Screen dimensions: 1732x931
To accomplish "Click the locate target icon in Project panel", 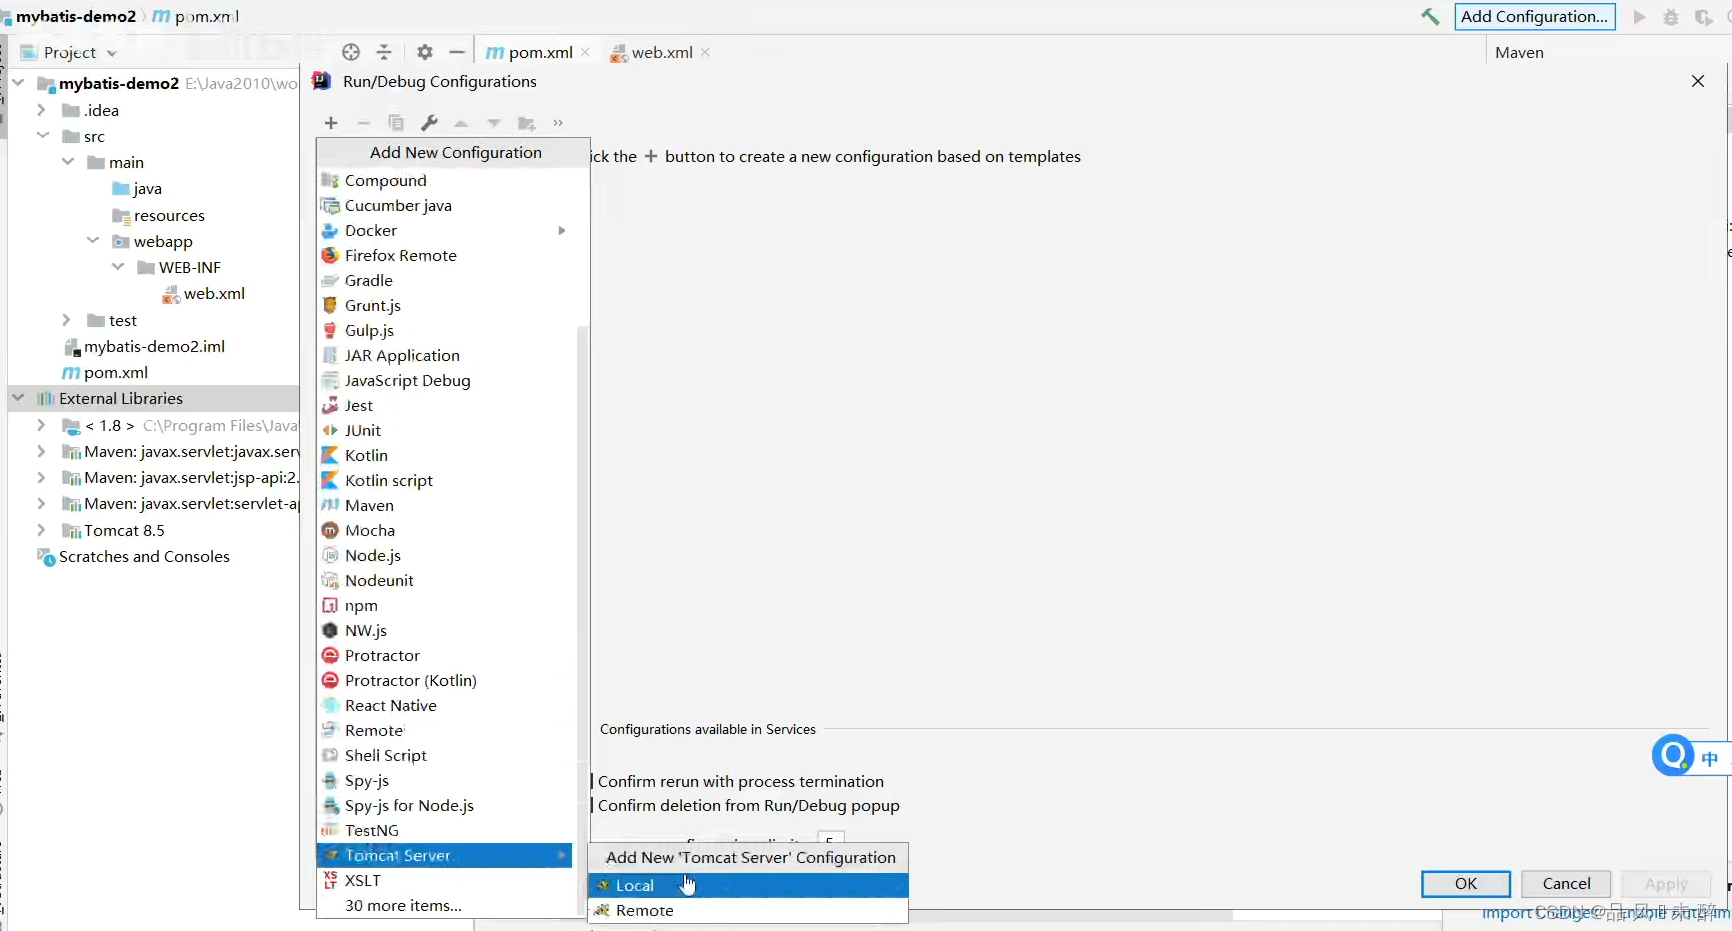I will pyautogui.click(x=351, y=52).
